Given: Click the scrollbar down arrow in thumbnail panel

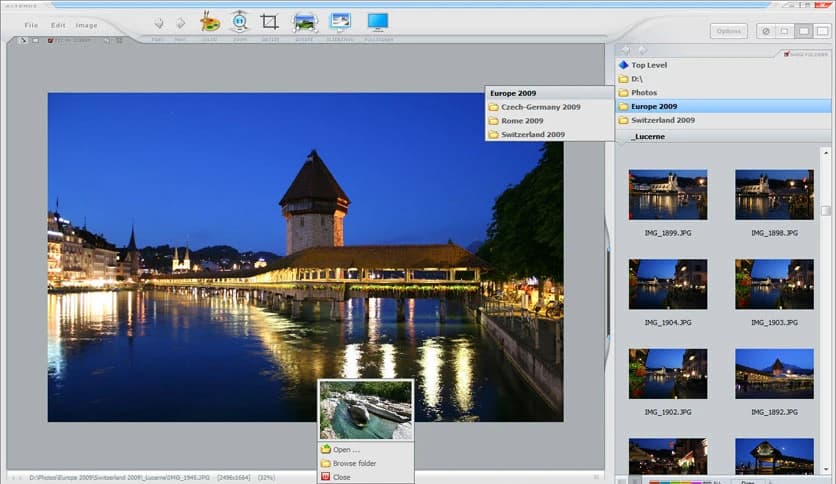Looking at the screenshot, I should click(x=826, y=469).
